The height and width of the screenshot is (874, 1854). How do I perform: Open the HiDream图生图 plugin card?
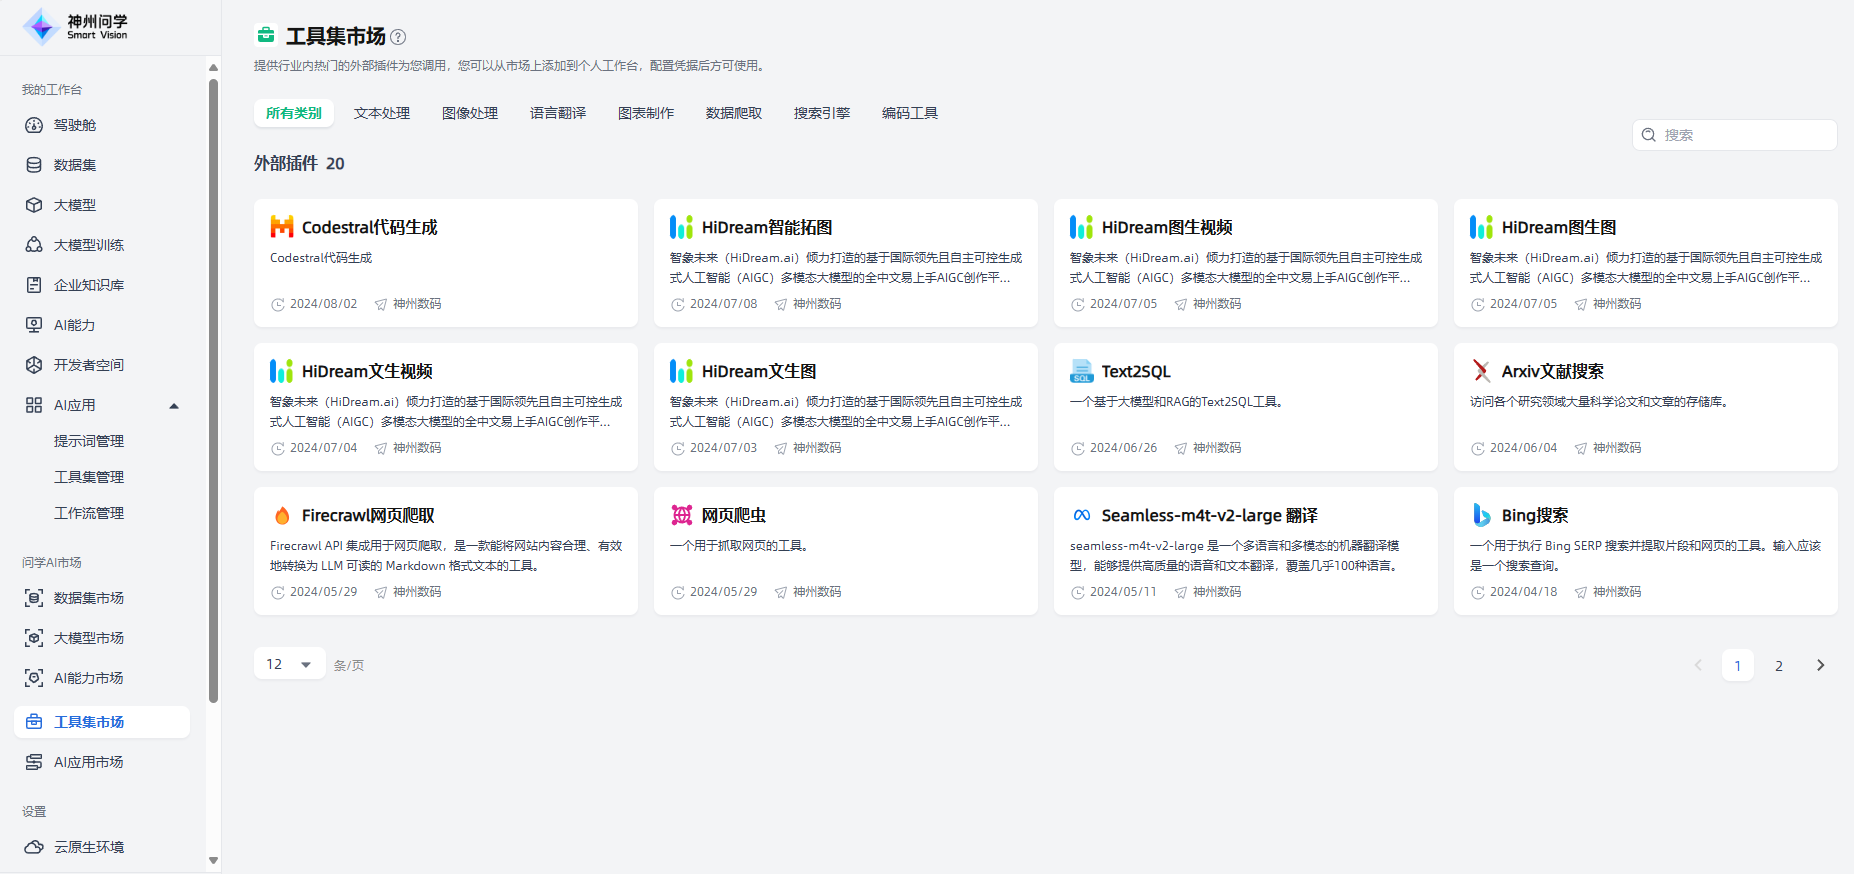[x=1646, y=263]
